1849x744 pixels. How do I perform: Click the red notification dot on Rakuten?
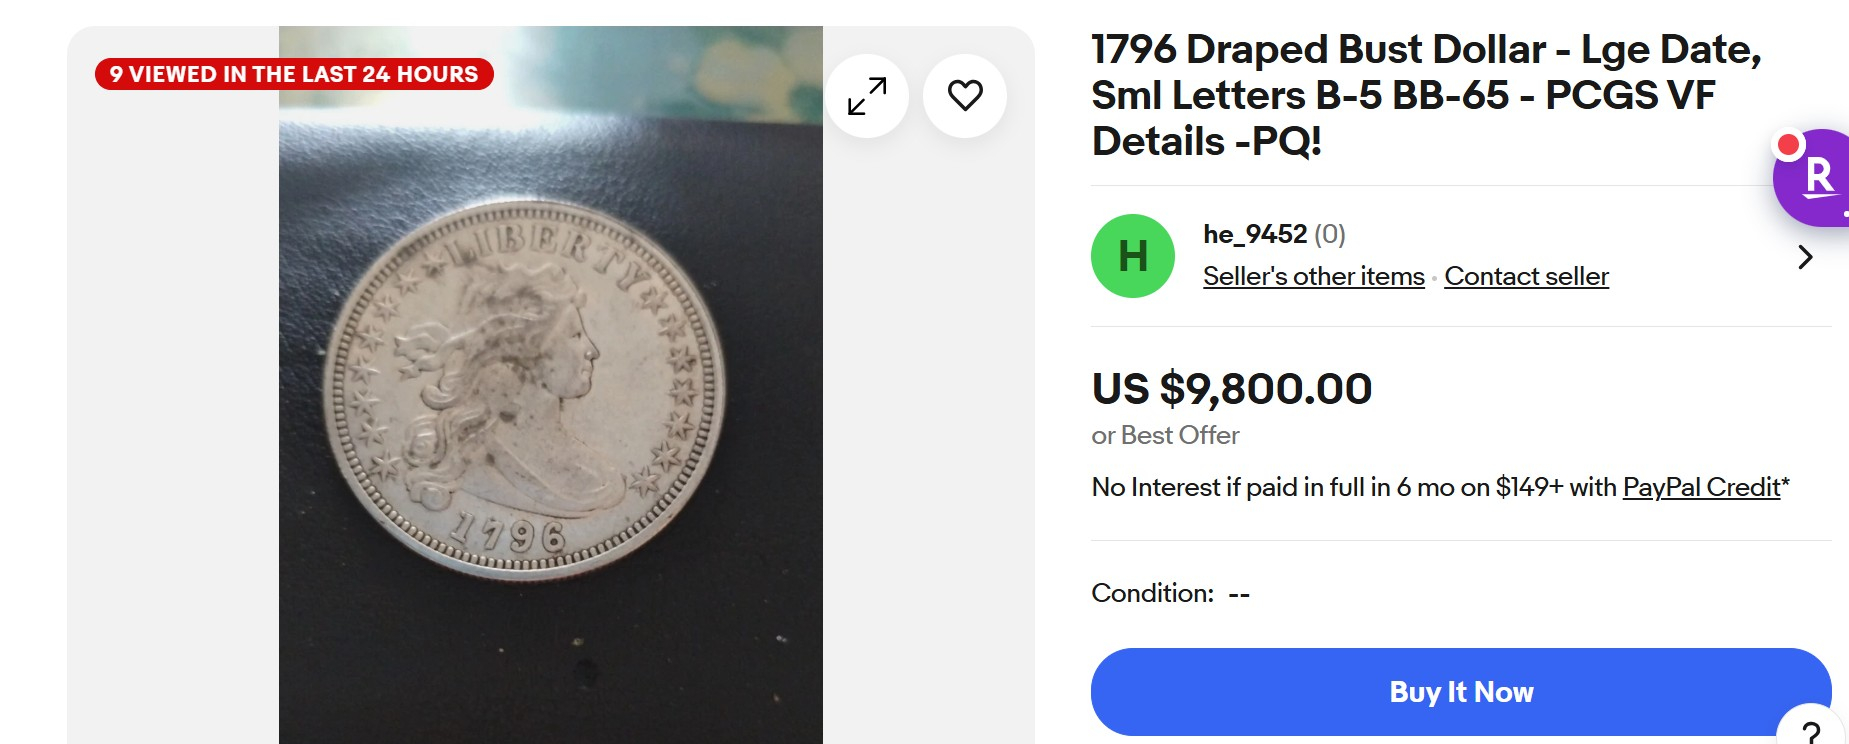pyautogui.click(x=1789, y=145)
